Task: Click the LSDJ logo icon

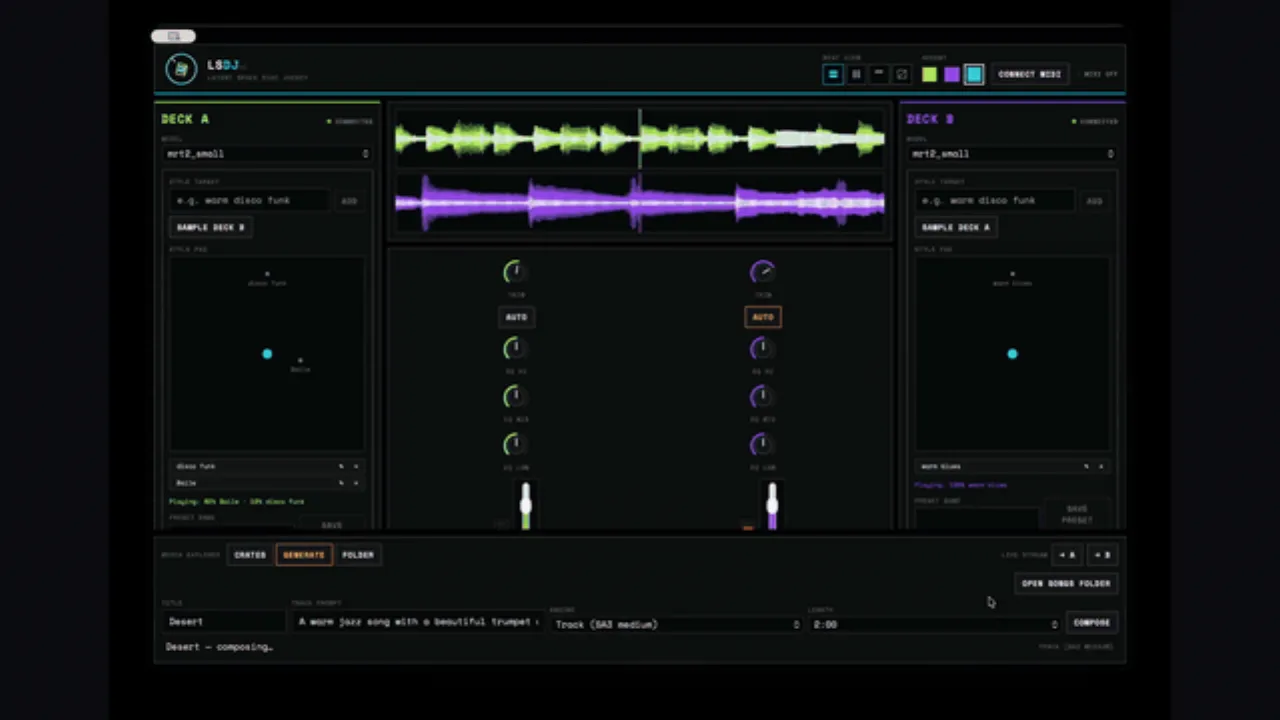Action: coord(181,69)
